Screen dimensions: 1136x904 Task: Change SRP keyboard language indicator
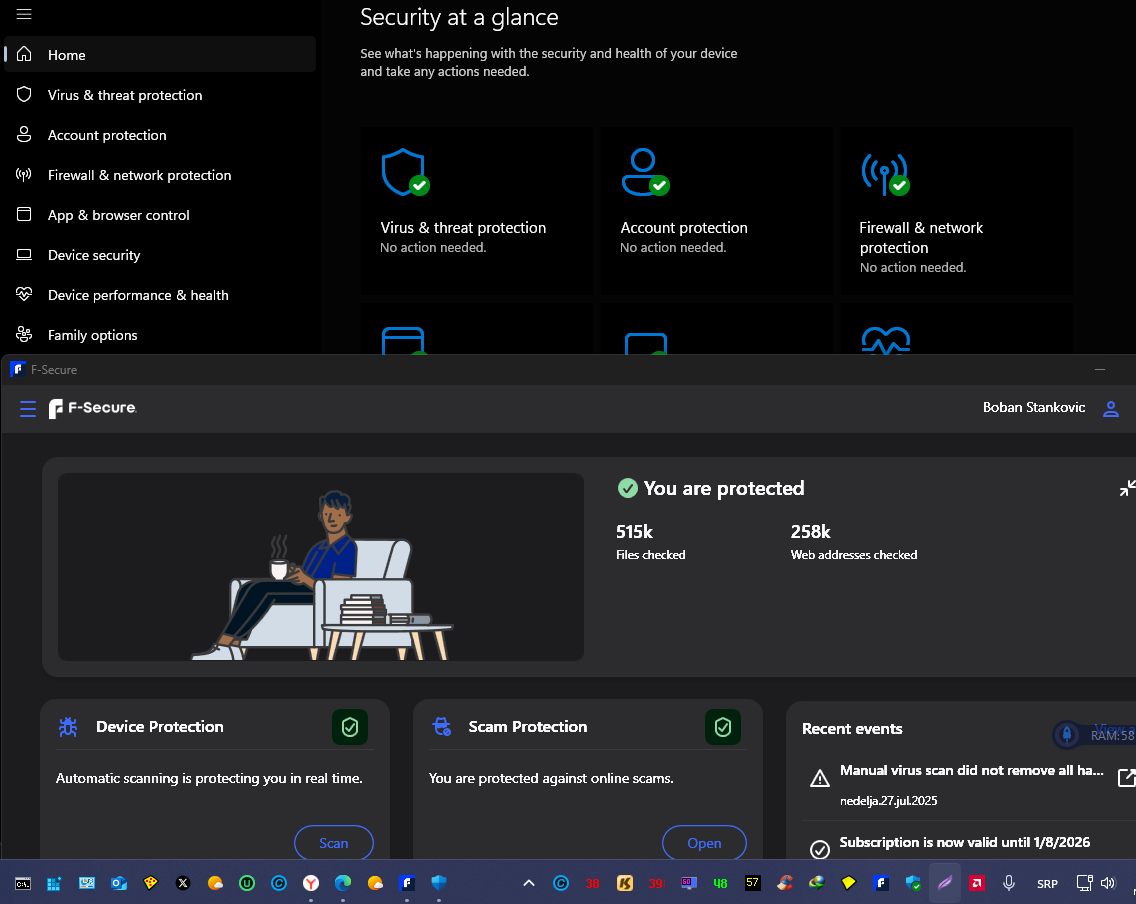pos(1048,884)
